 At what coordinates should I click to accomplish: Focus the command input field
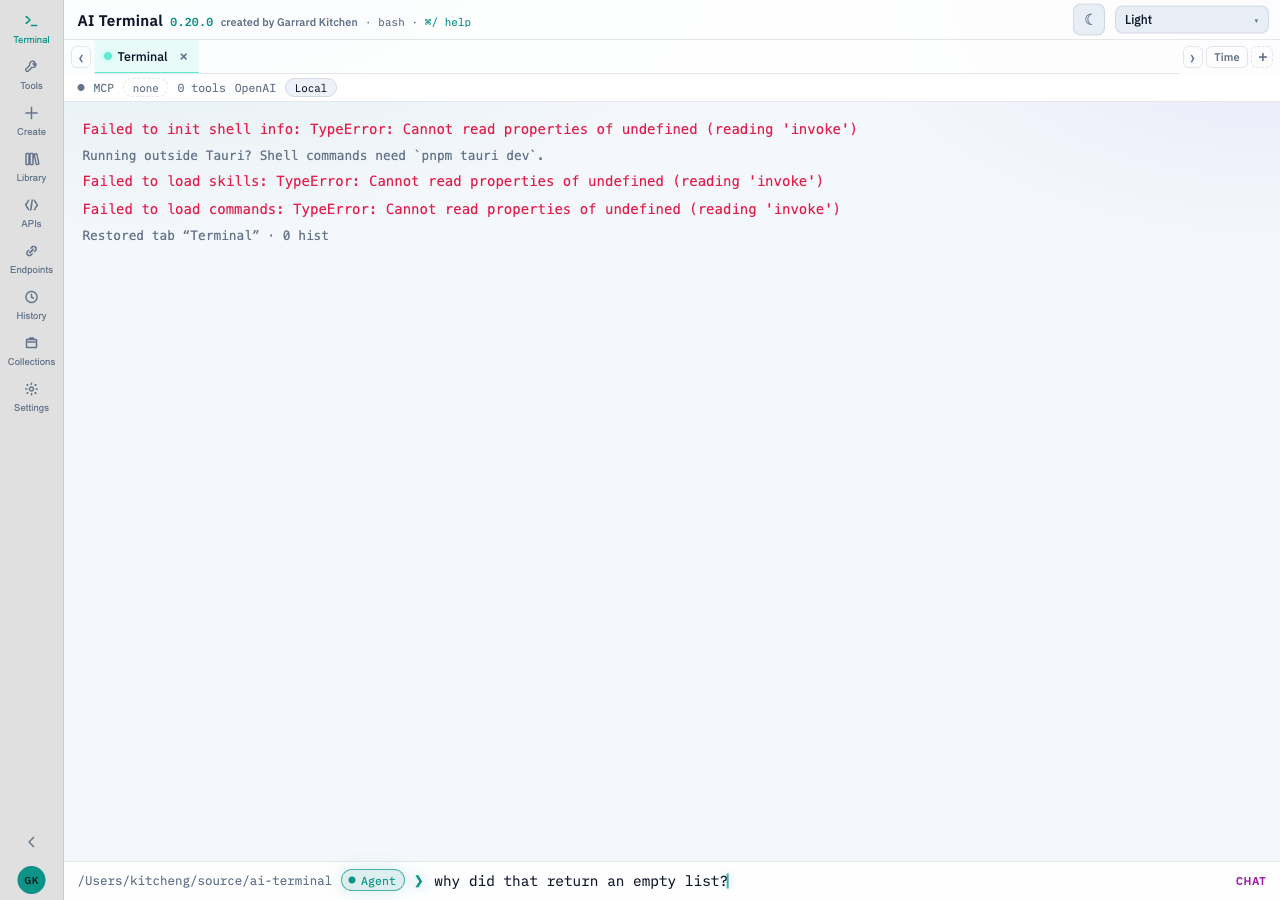pyautogui.click(x=830, y=881)
